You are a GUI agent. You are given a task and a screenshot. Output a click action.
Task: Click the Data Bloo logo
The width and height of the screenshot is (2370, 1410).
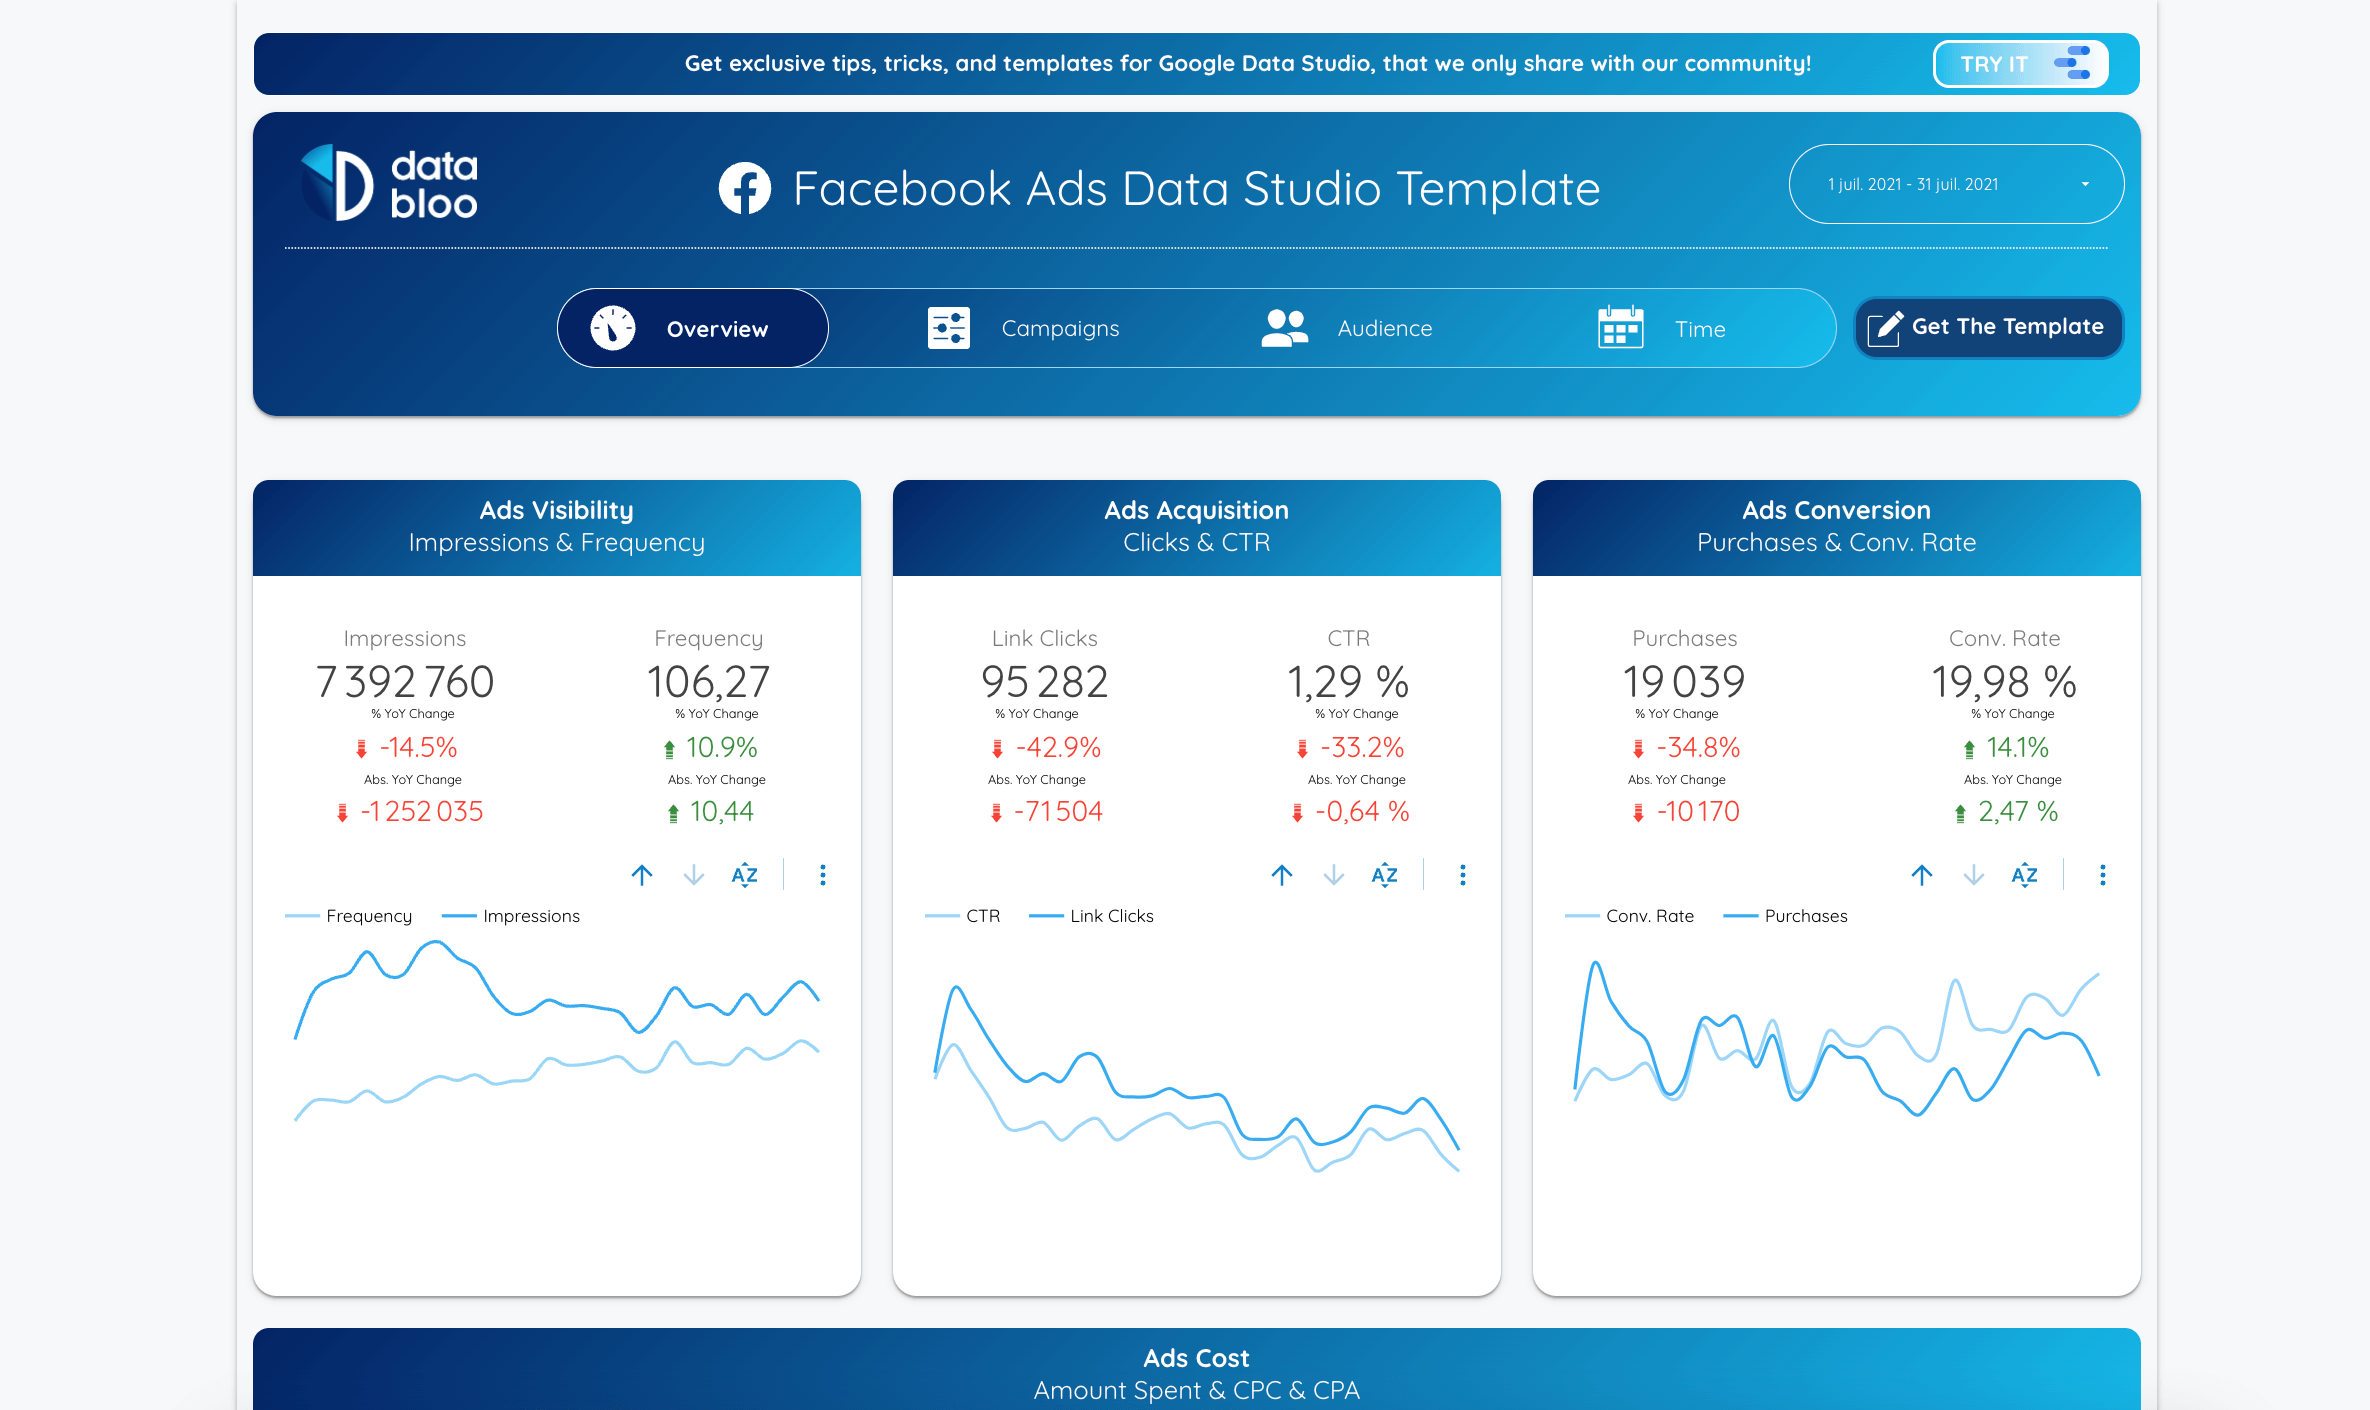tap(390, 184)
